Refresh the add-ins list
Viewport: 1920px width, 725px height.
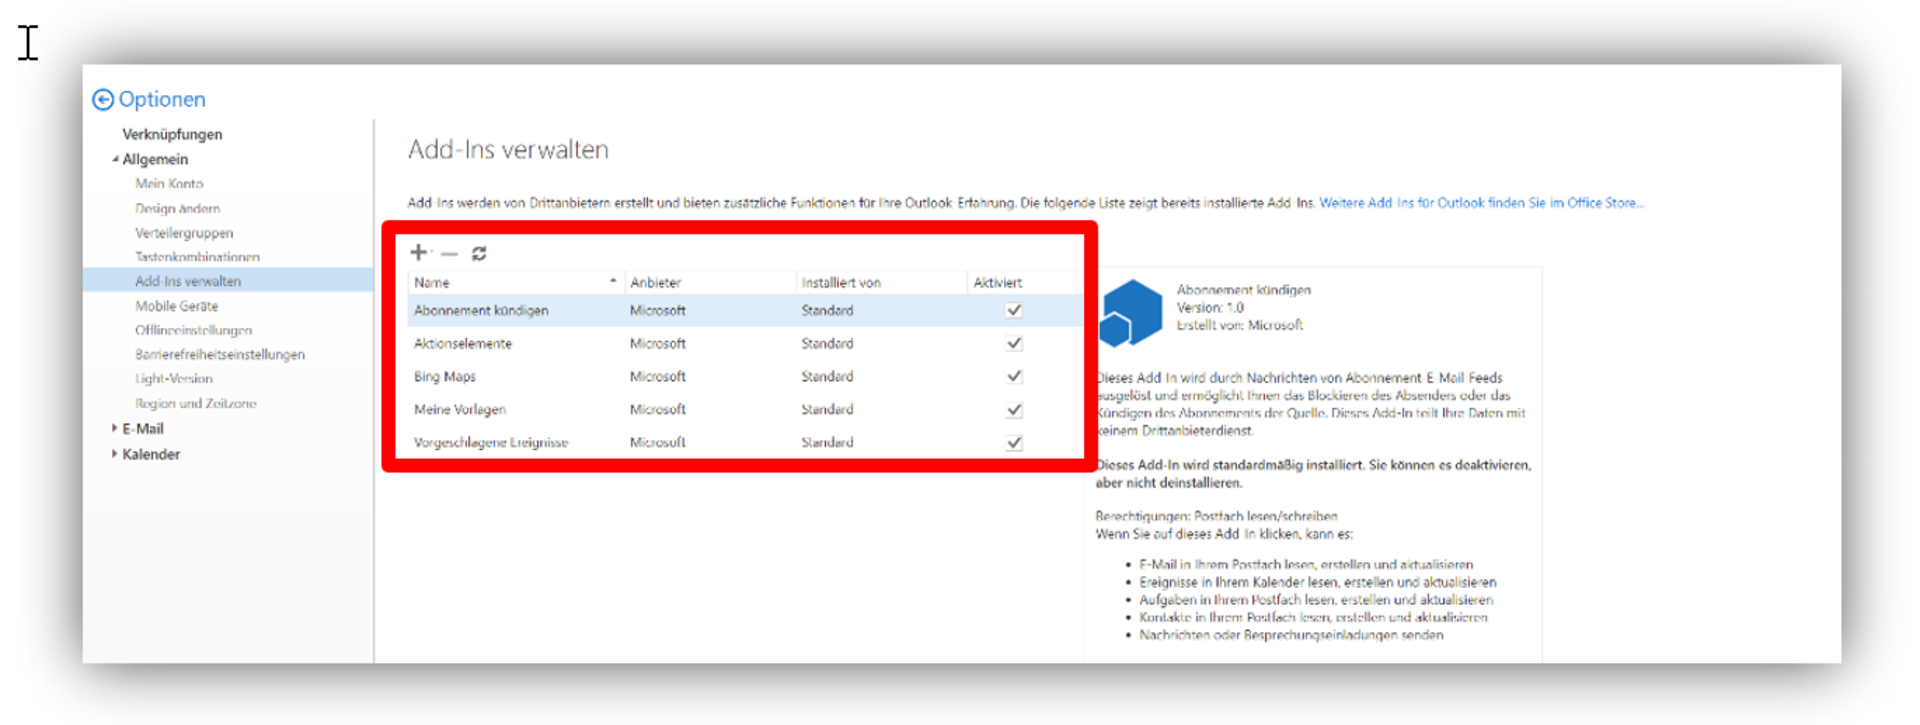[x=479, y=253]
